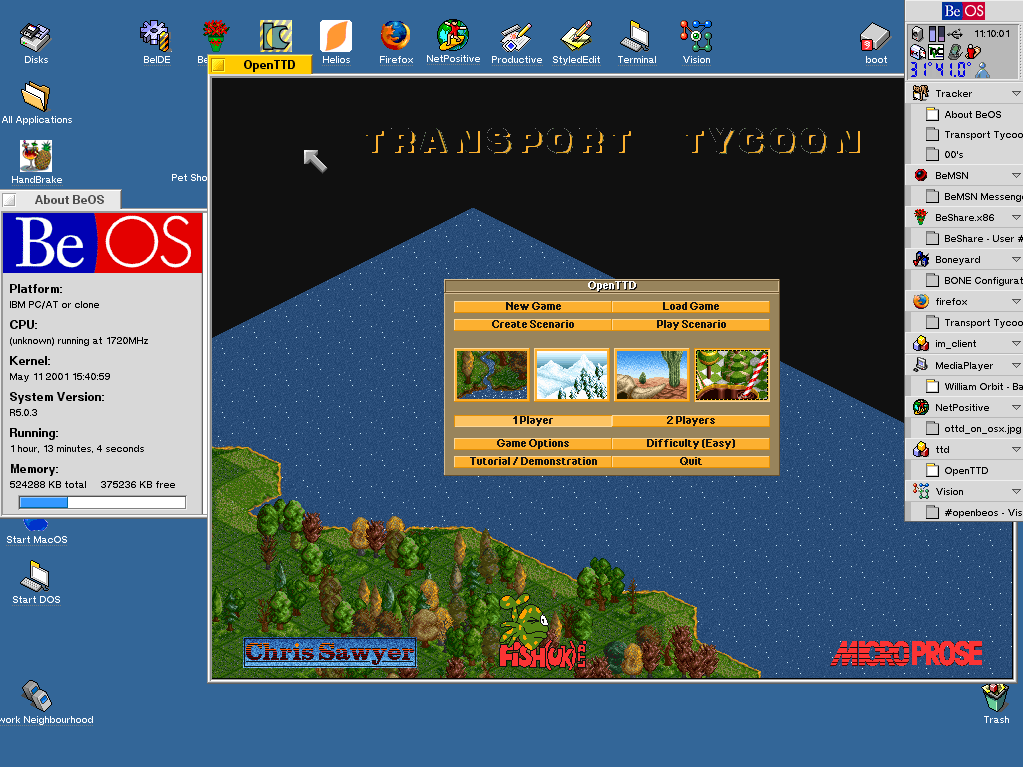Click the Tutorial / Demonstration button
The width and height of the screenshot is (1024, 768).
click(x=533, y=461)
